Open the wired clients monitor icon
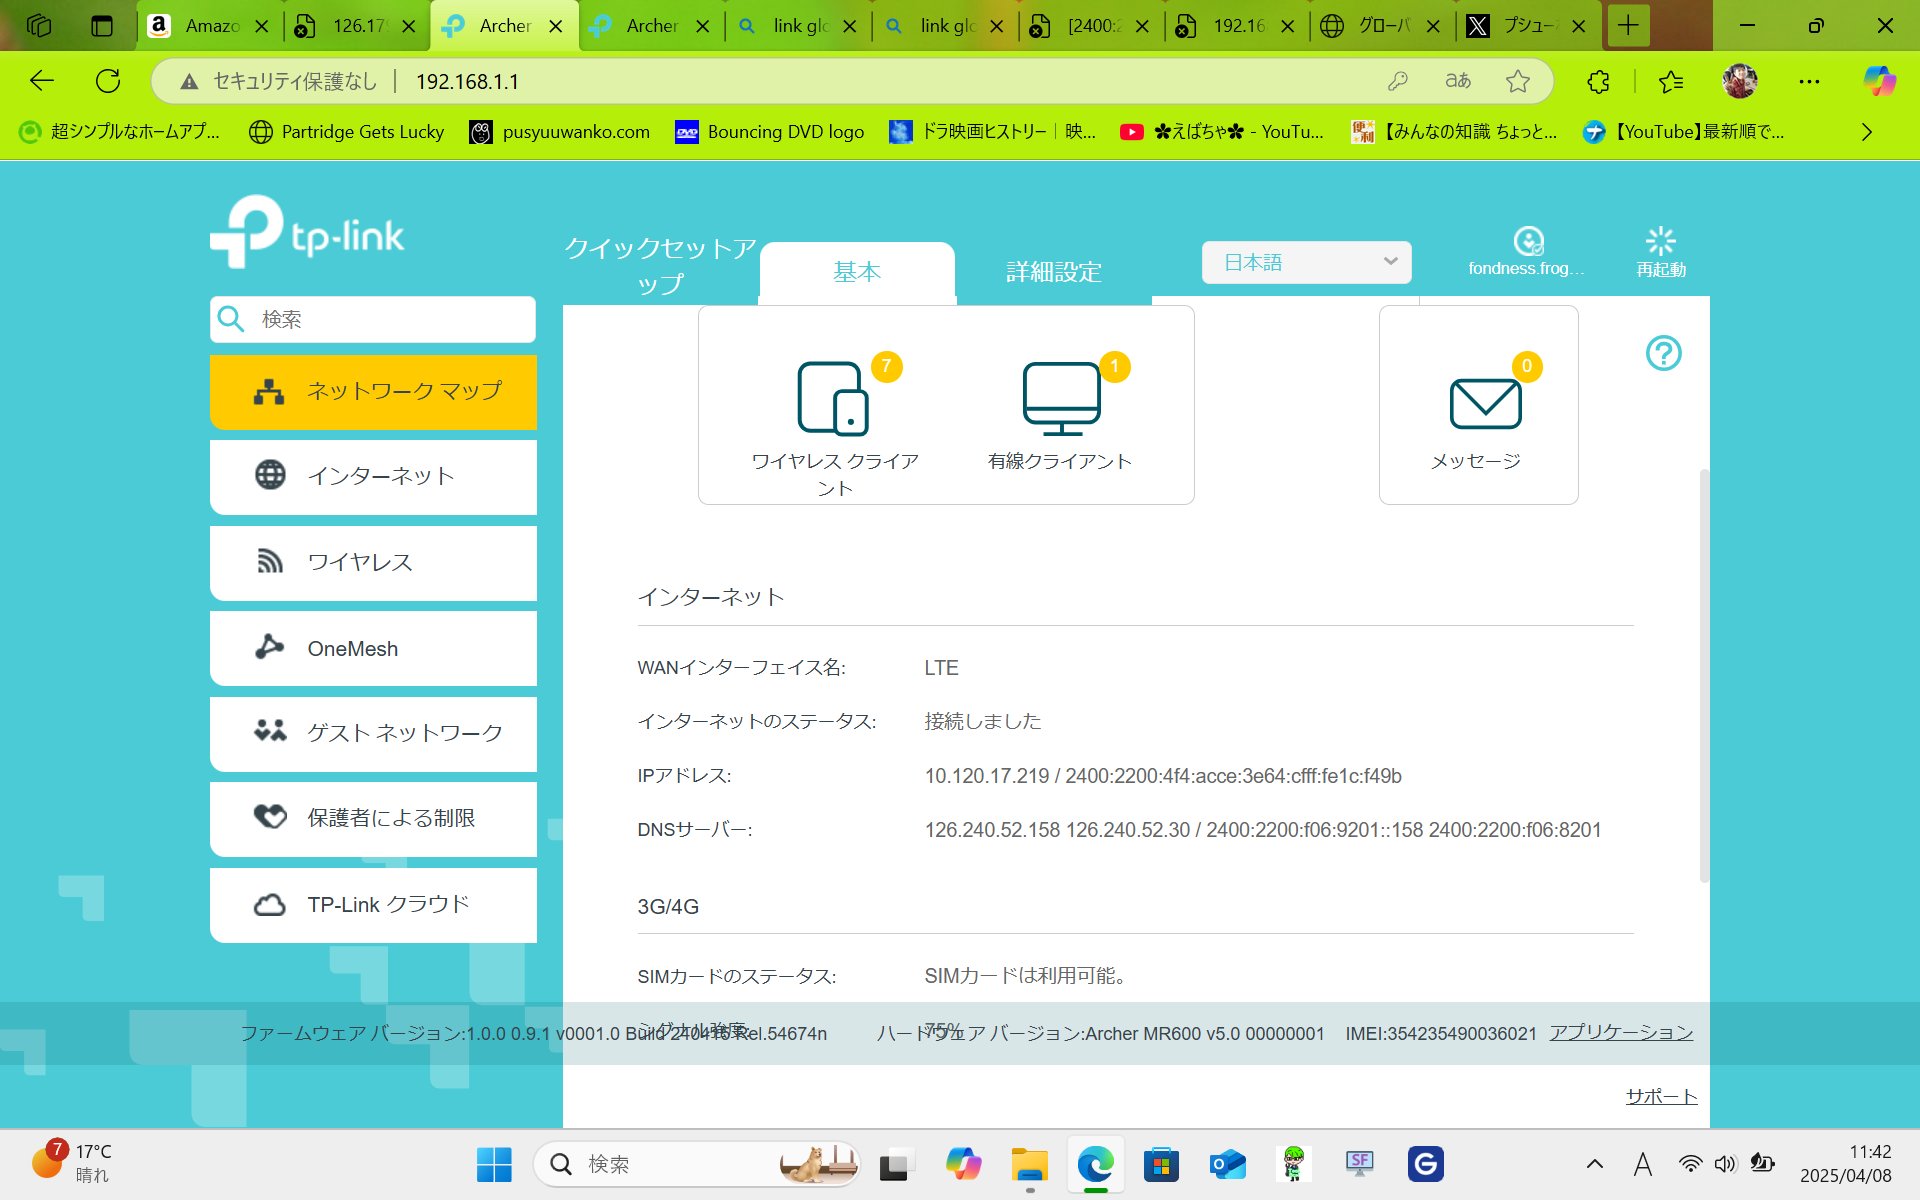 click(1061, 399)
